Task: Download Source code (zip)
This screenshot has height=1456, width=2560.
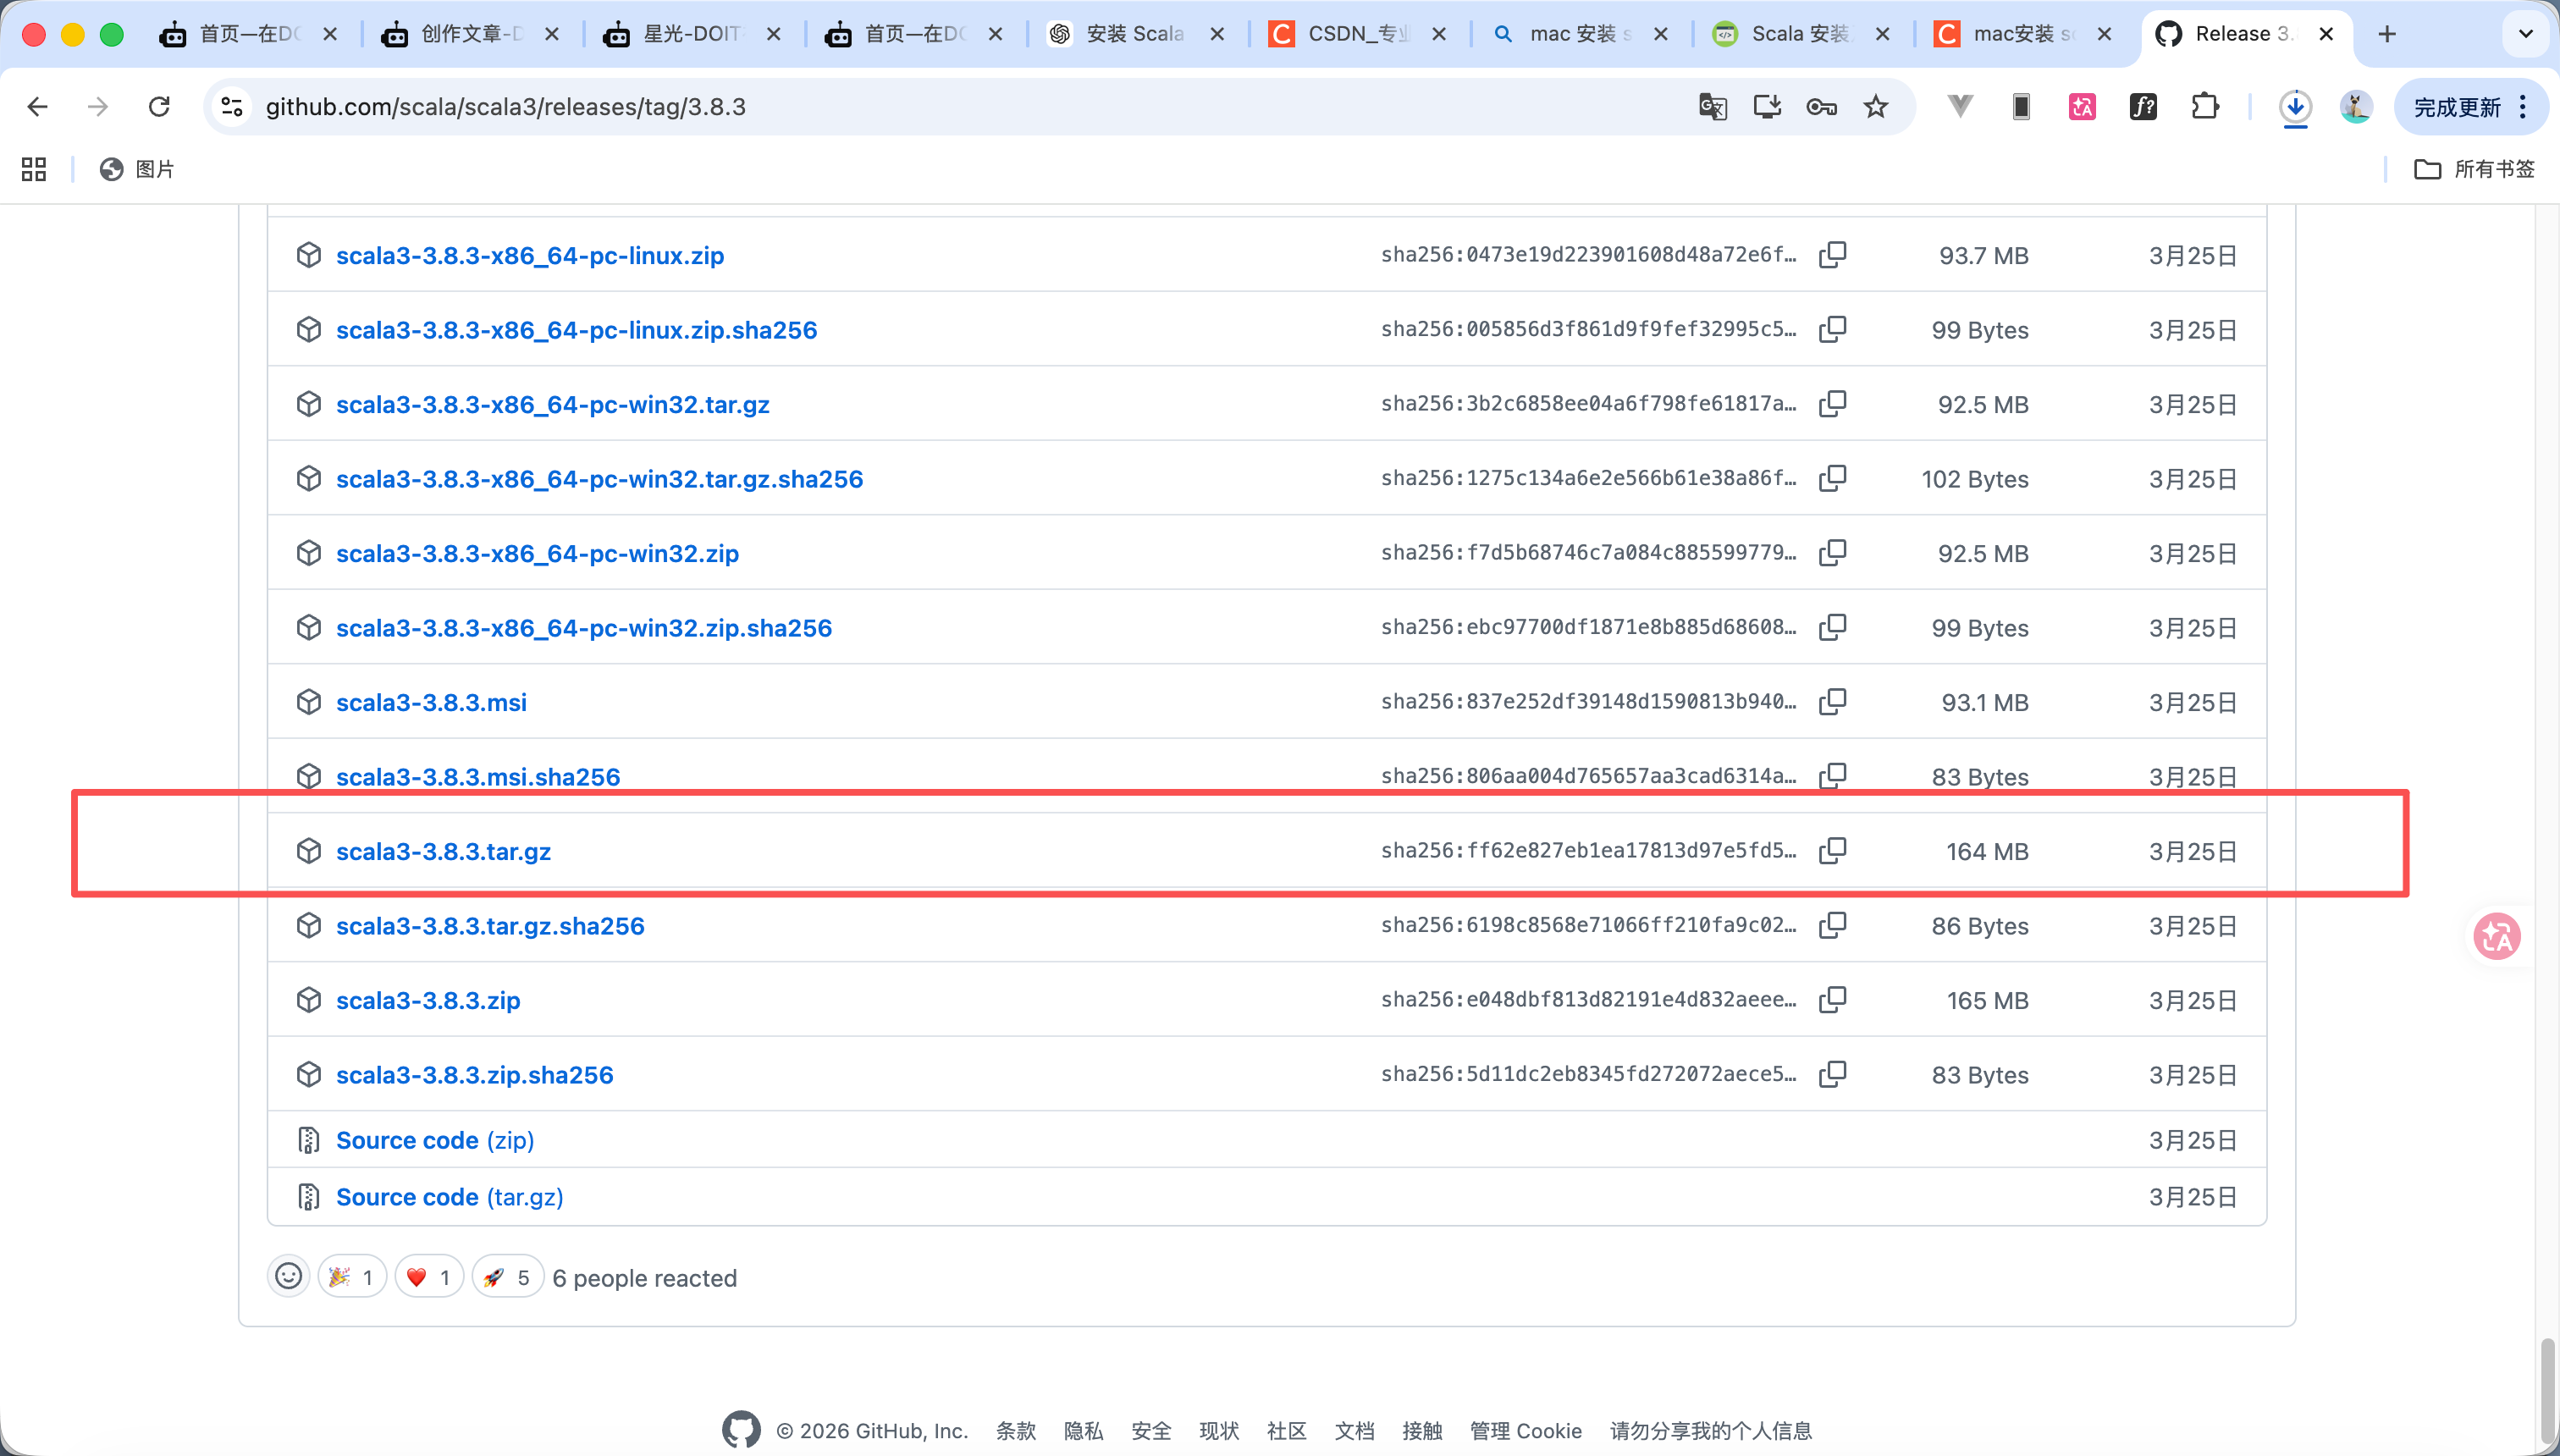Action: coord(435,1140)
